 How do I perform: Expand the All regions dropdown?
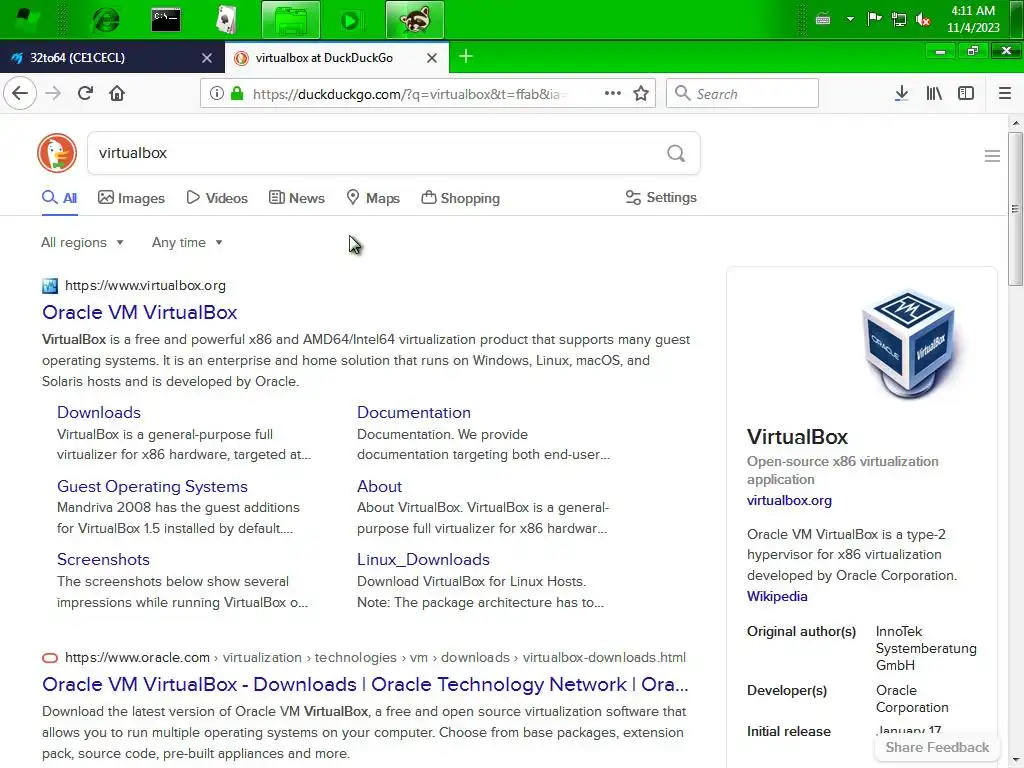pyautogui.click(x=82, y=242)
